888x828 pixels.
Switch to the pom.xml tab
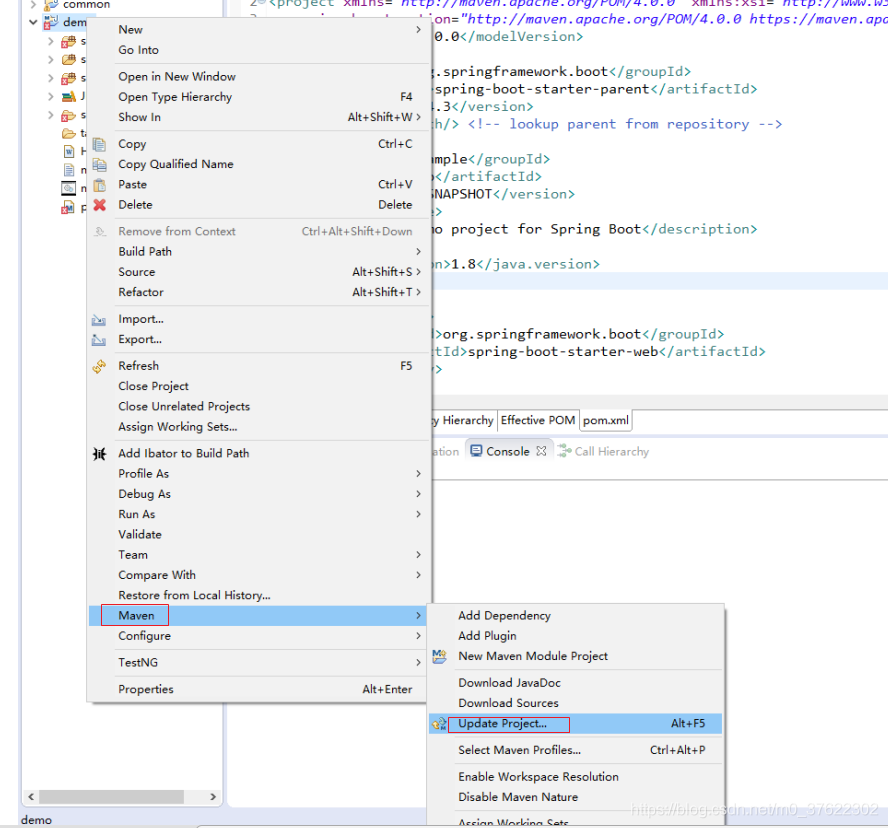[x=605, y=420]
